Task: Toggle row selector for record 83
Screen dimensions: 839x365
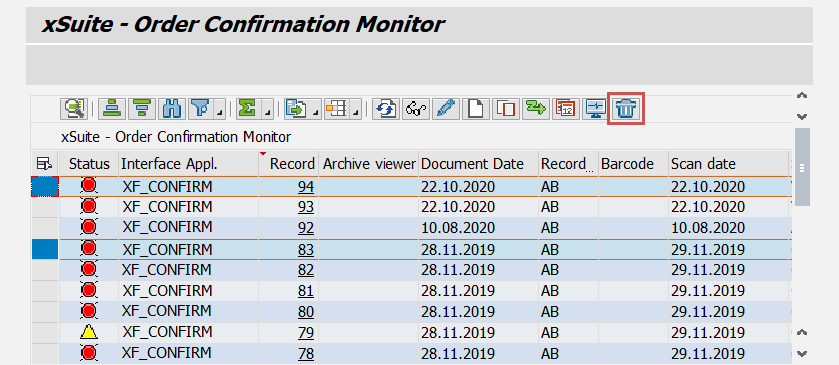Action: click(45, 249)
